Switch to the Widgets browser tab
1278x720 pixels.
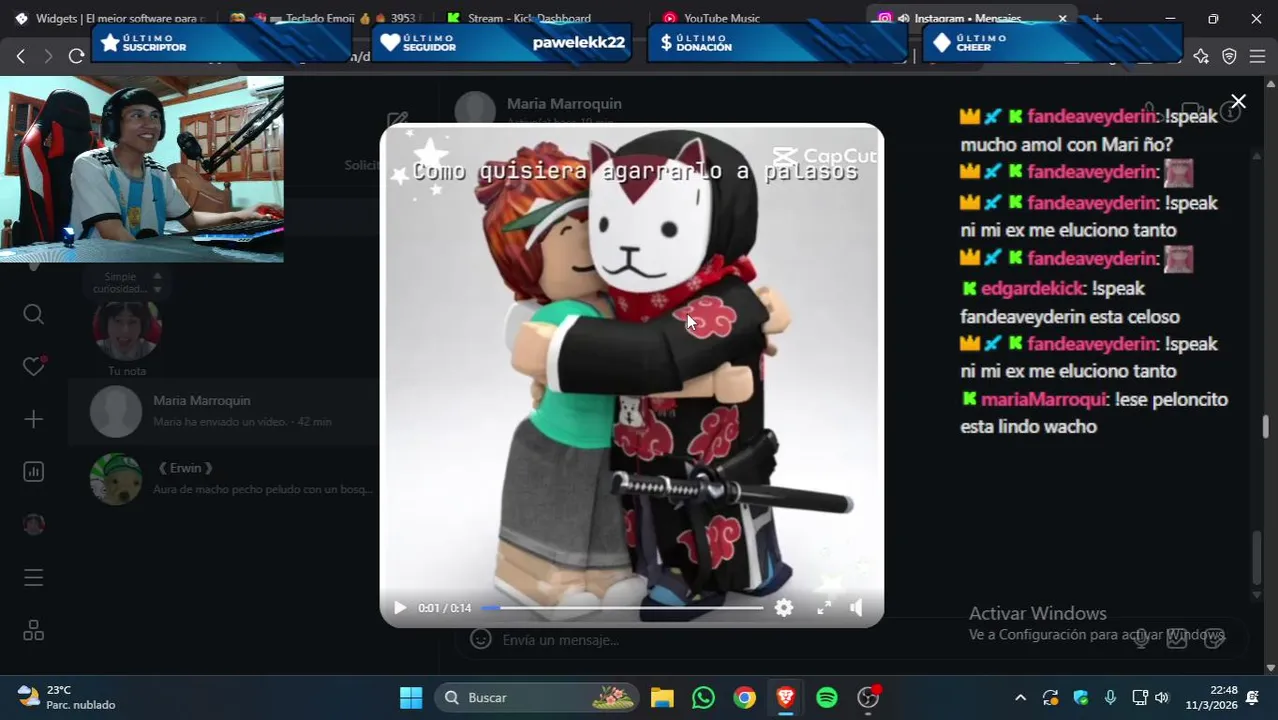110,18
